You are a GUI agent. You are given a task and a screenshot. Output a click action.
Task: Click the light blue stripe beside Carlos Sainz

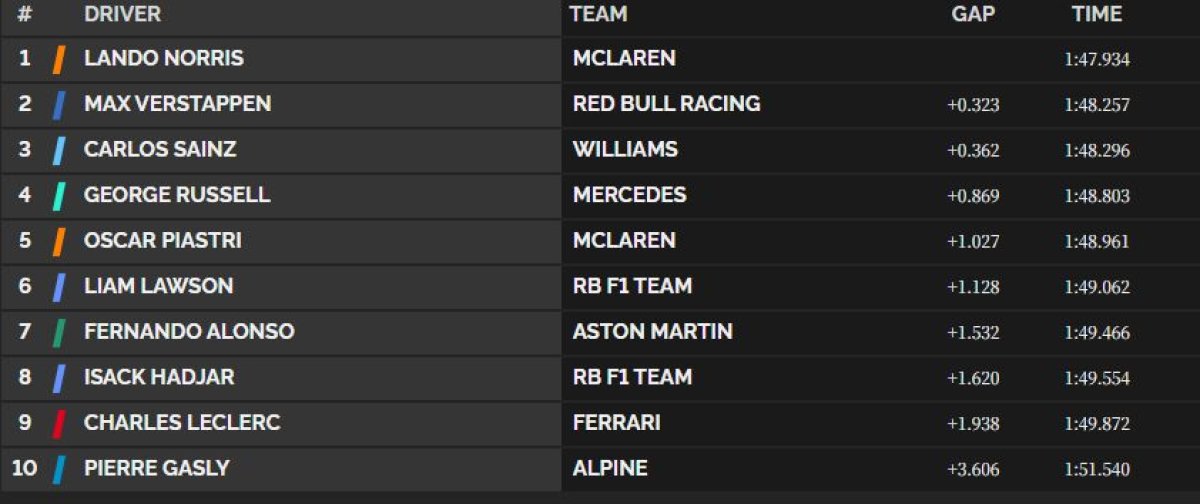[x=59, y=150]
